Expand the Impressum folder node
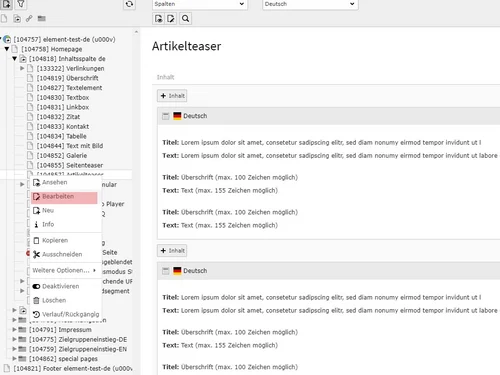The width and height of the screenshot is (500, 375). pos(14,330)
